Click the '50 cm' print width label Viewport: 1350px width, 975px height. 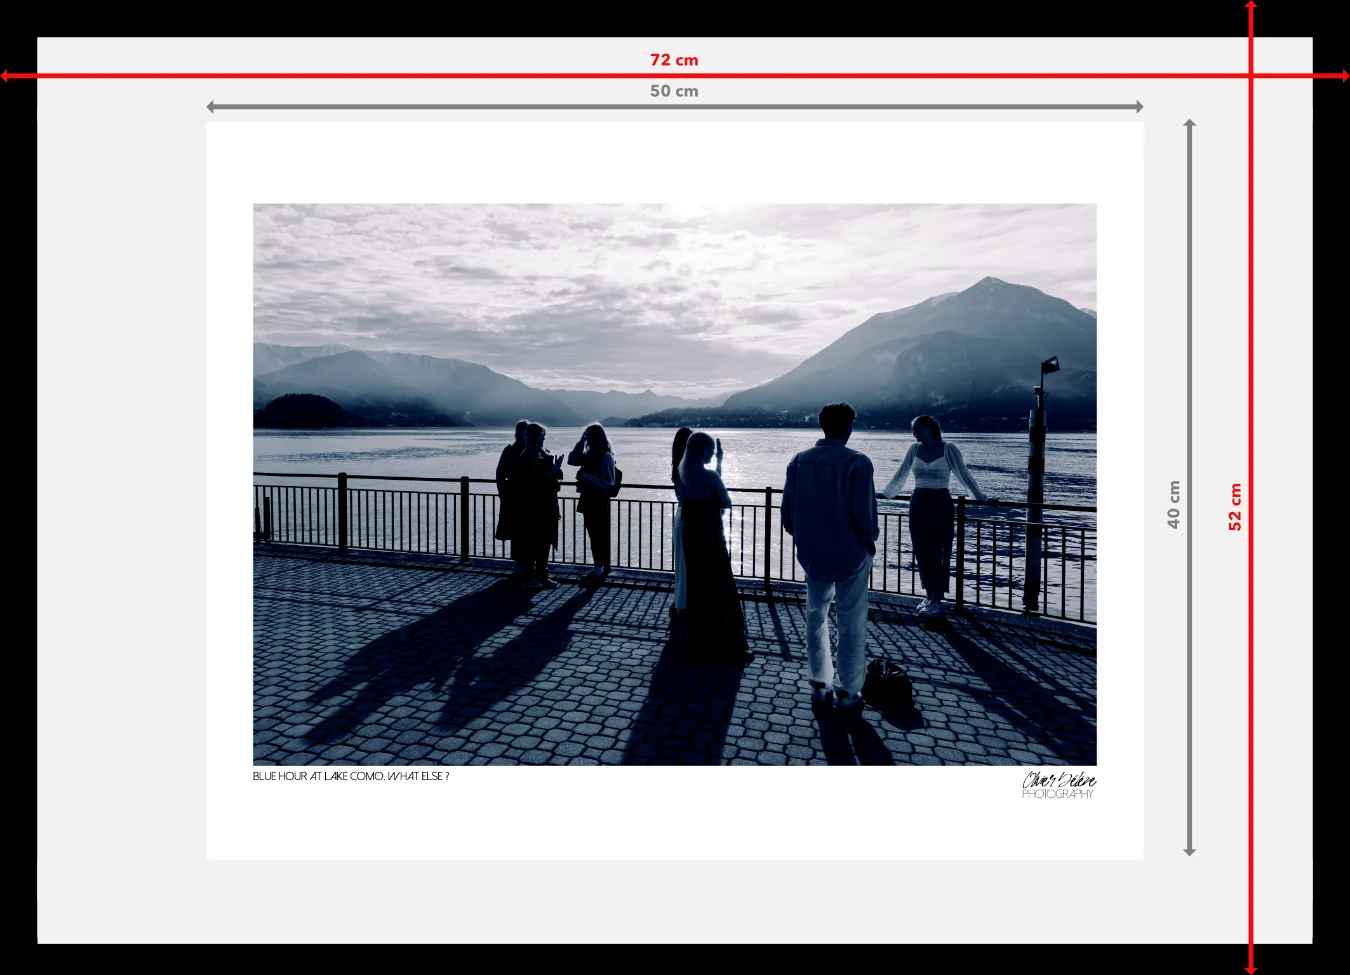674,91
